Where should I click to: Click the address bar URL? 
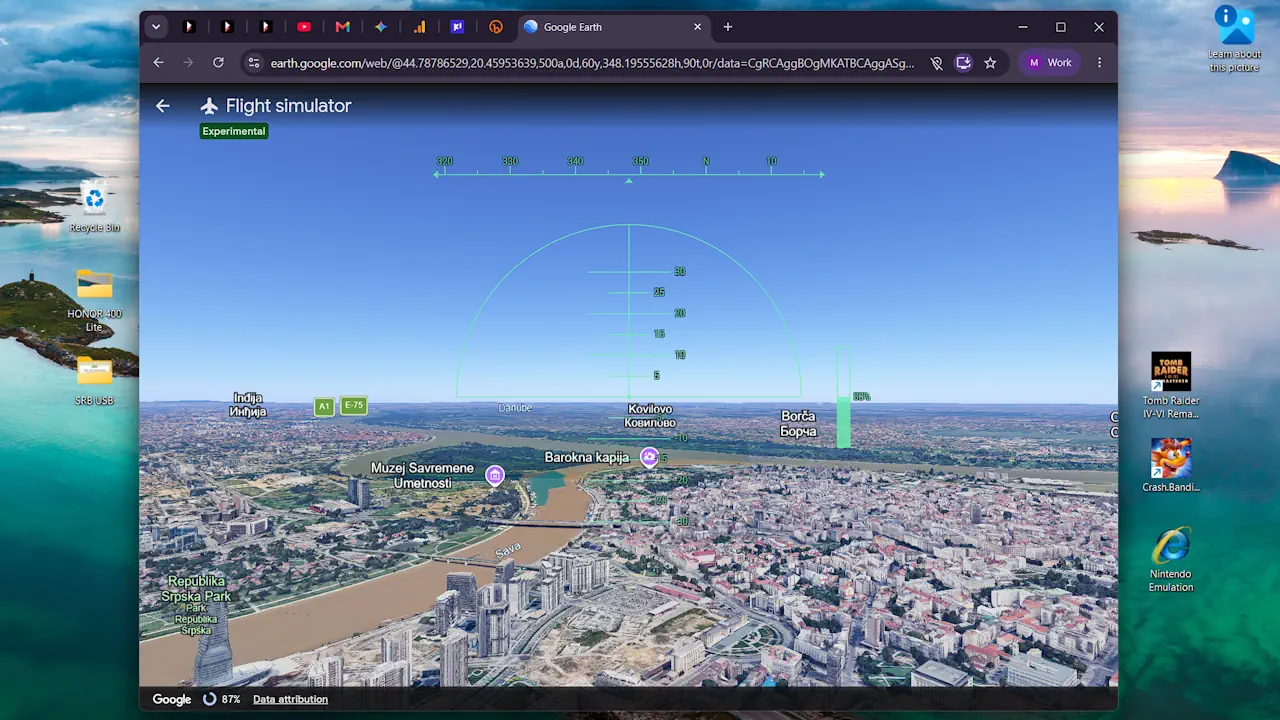592,63
